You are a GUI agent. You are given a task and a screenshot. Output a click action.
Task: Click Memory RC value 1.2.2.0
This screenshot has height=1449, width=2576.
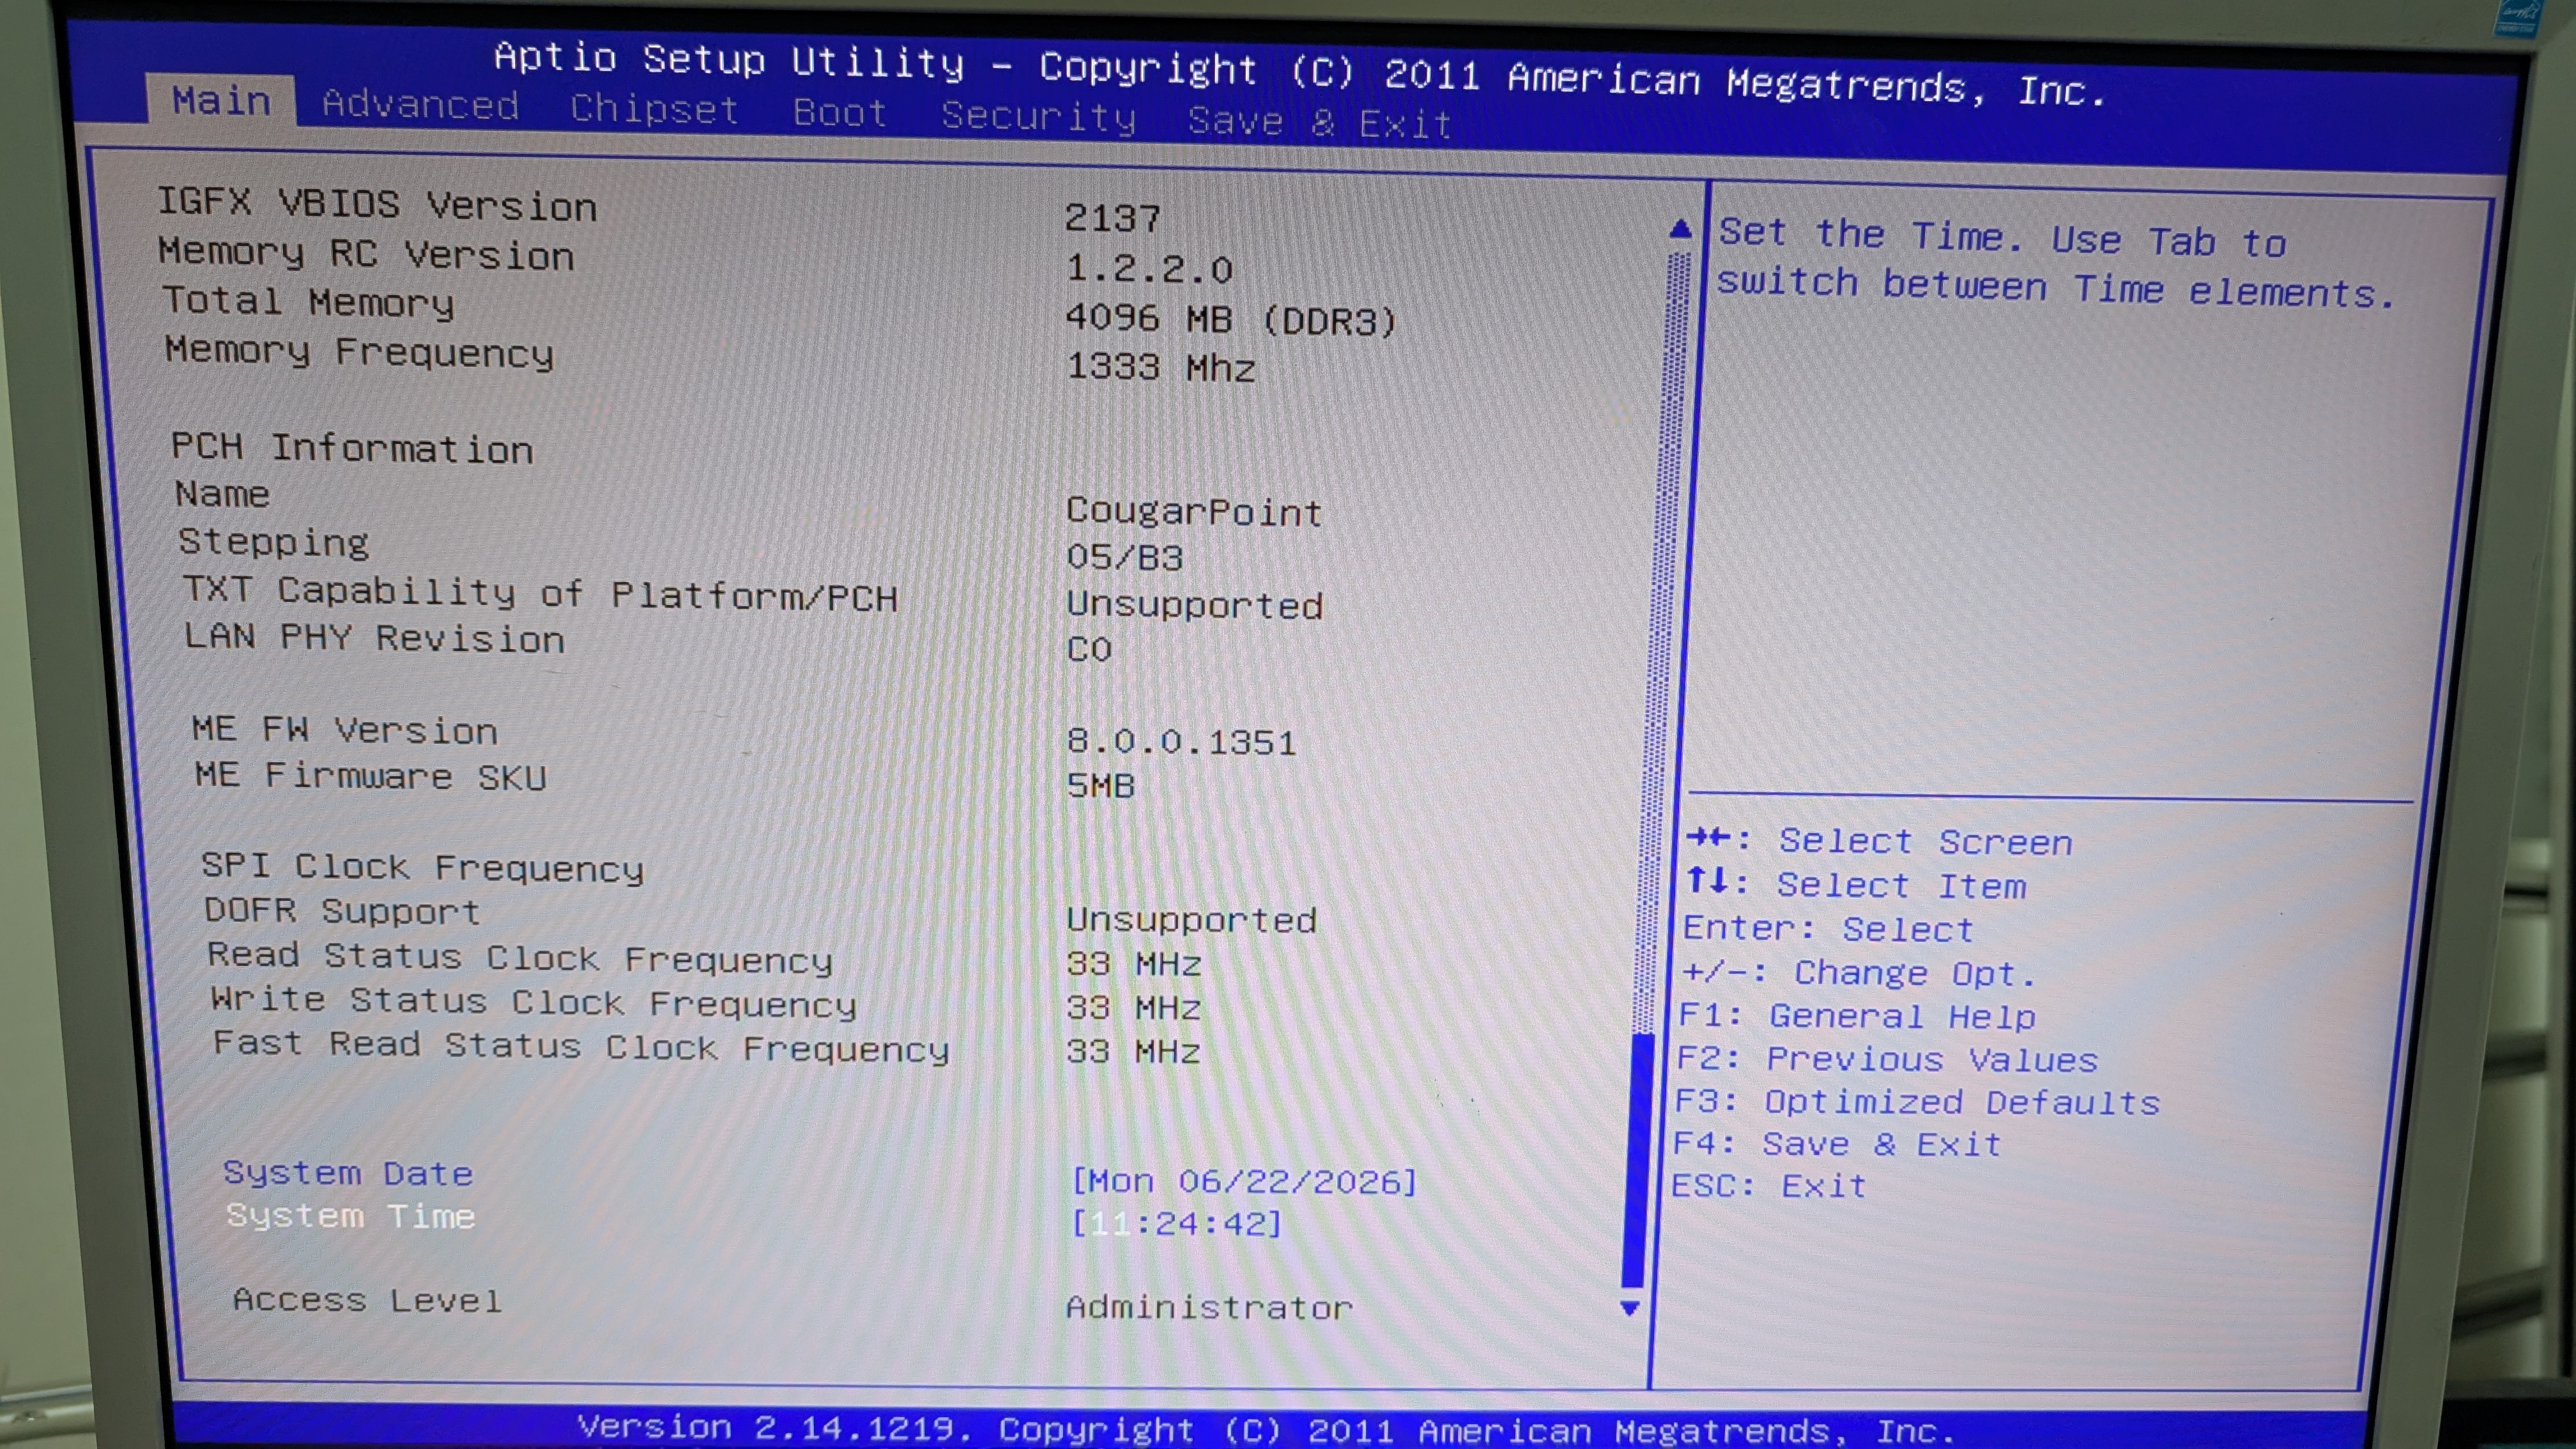[1149, 268]
